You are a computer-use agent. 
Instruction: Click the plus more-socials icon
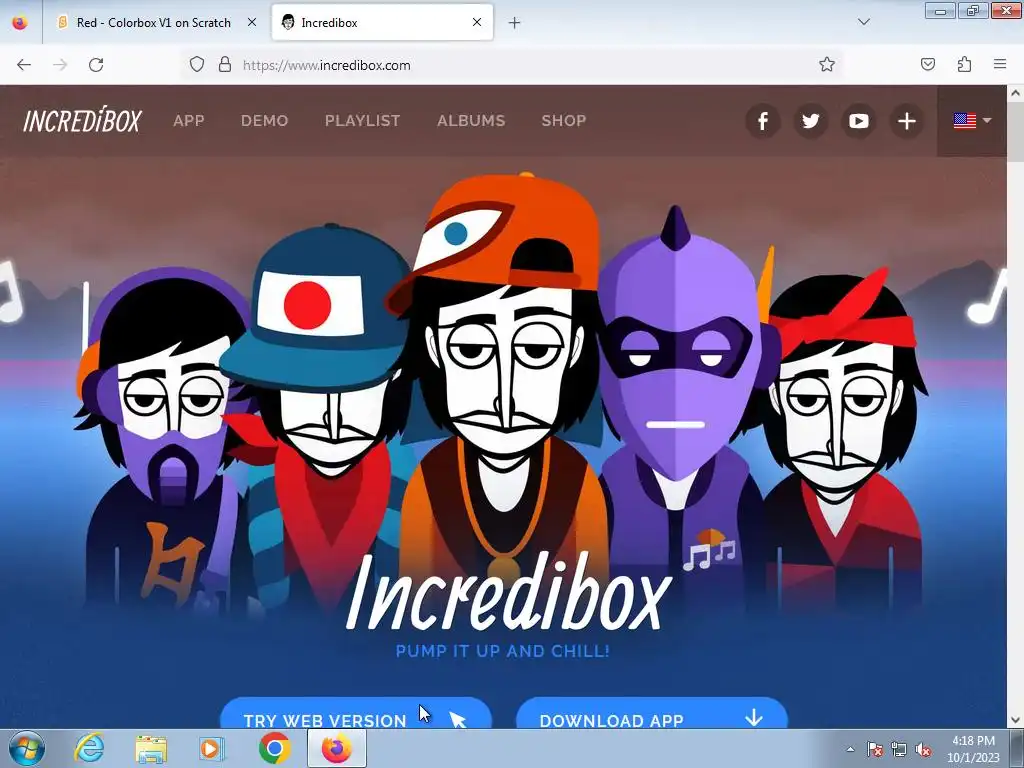click(x=906, y=121)
